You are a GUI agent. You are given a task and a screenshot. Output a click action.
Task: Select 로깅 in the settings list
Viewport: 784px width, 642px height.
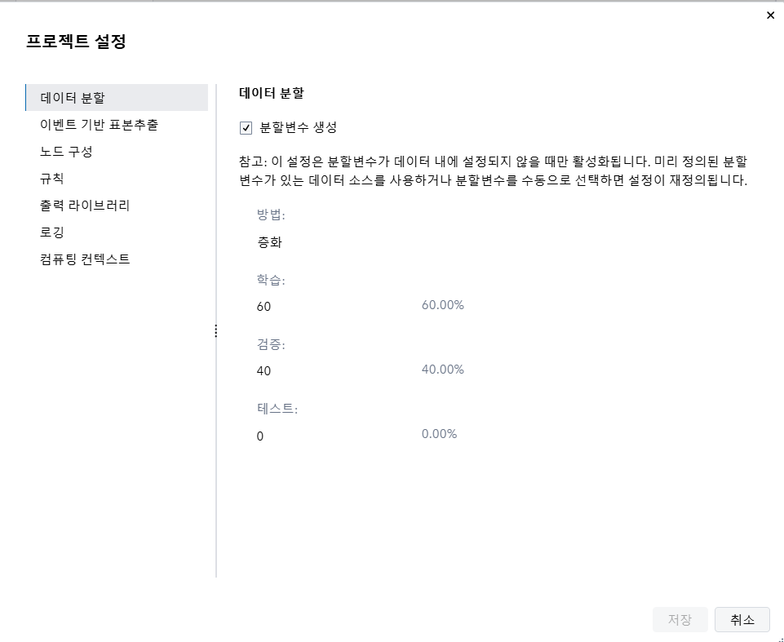coord(52,233)
